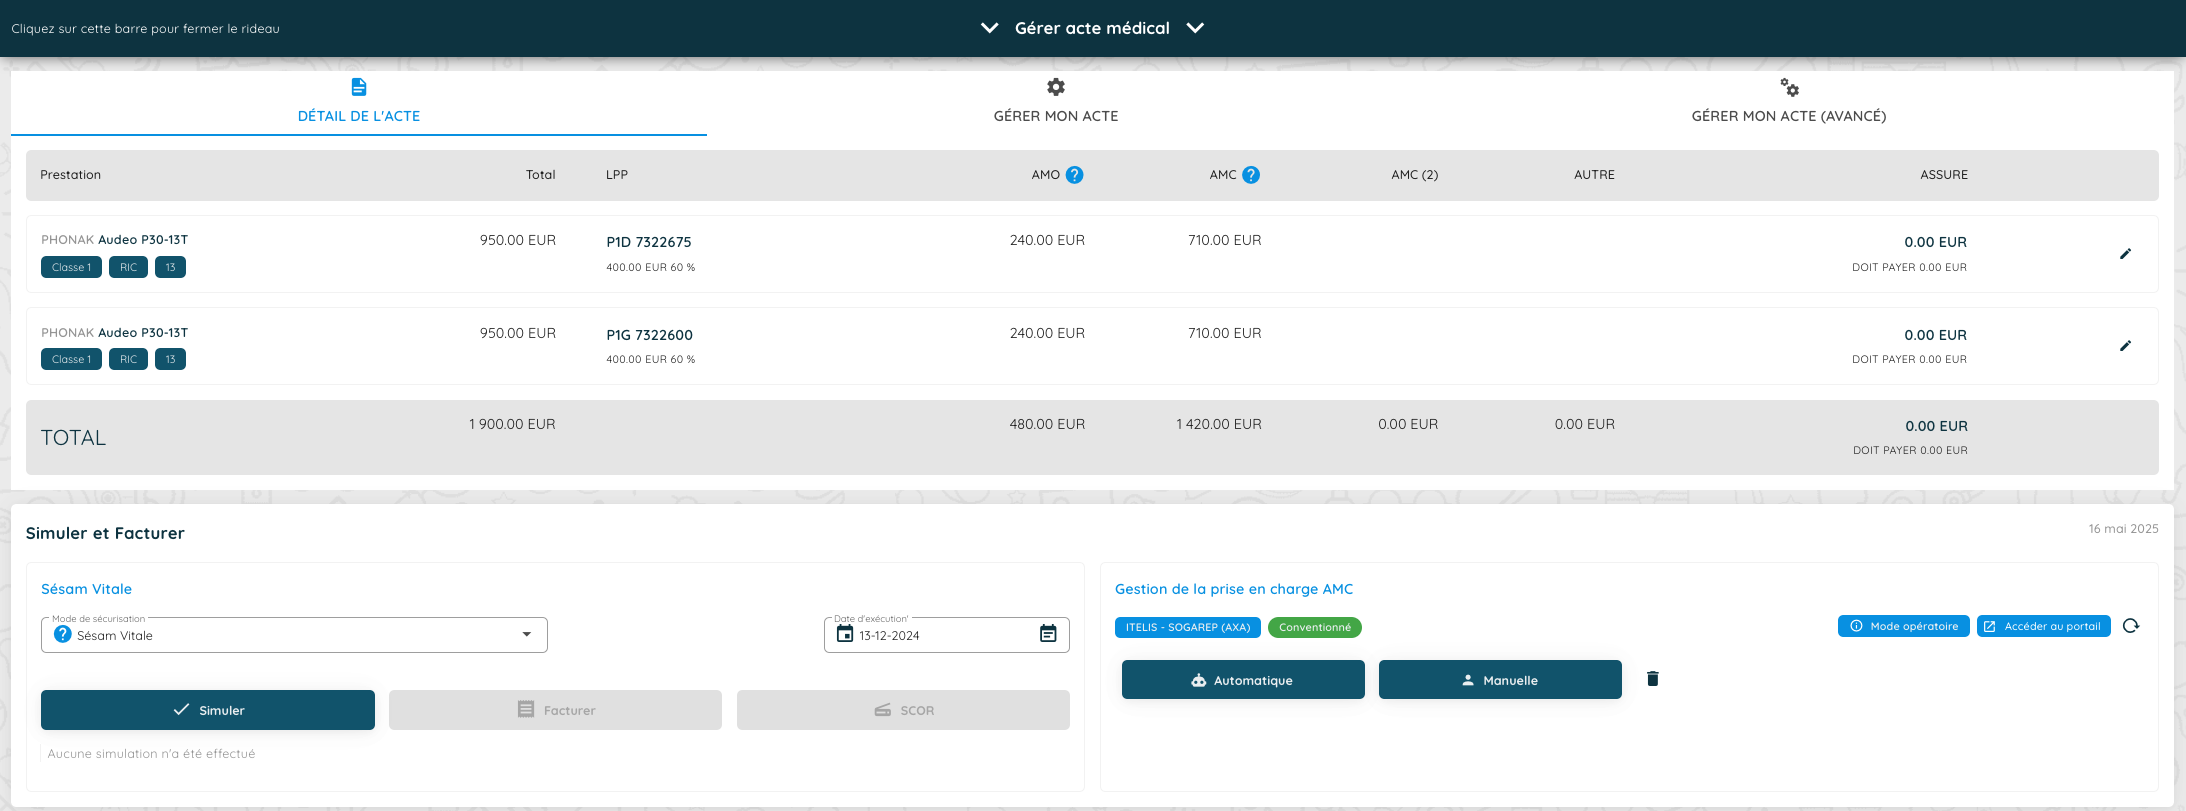Click the refresh icon beside Accéder au portail

point(2131,626)
